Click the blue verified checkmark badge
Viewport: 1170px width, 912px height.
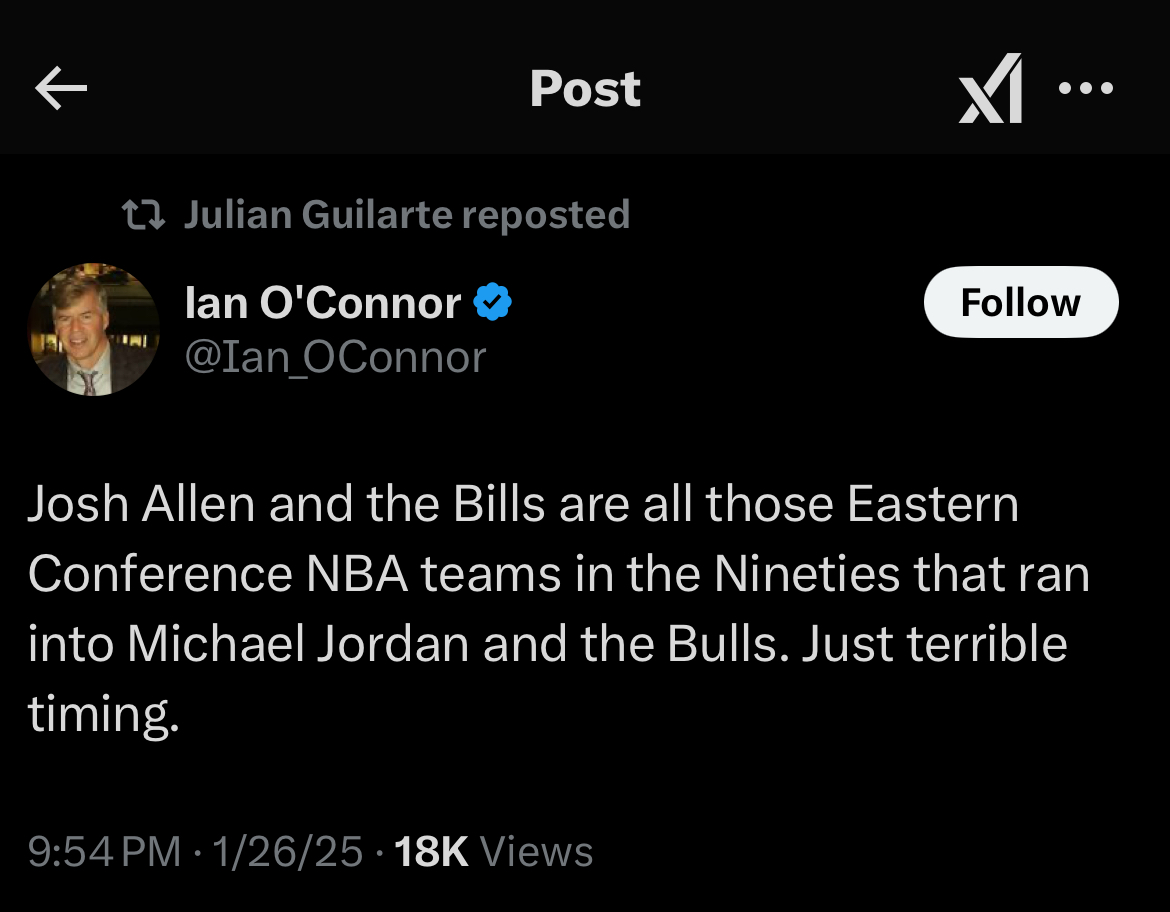click(492, 302)
